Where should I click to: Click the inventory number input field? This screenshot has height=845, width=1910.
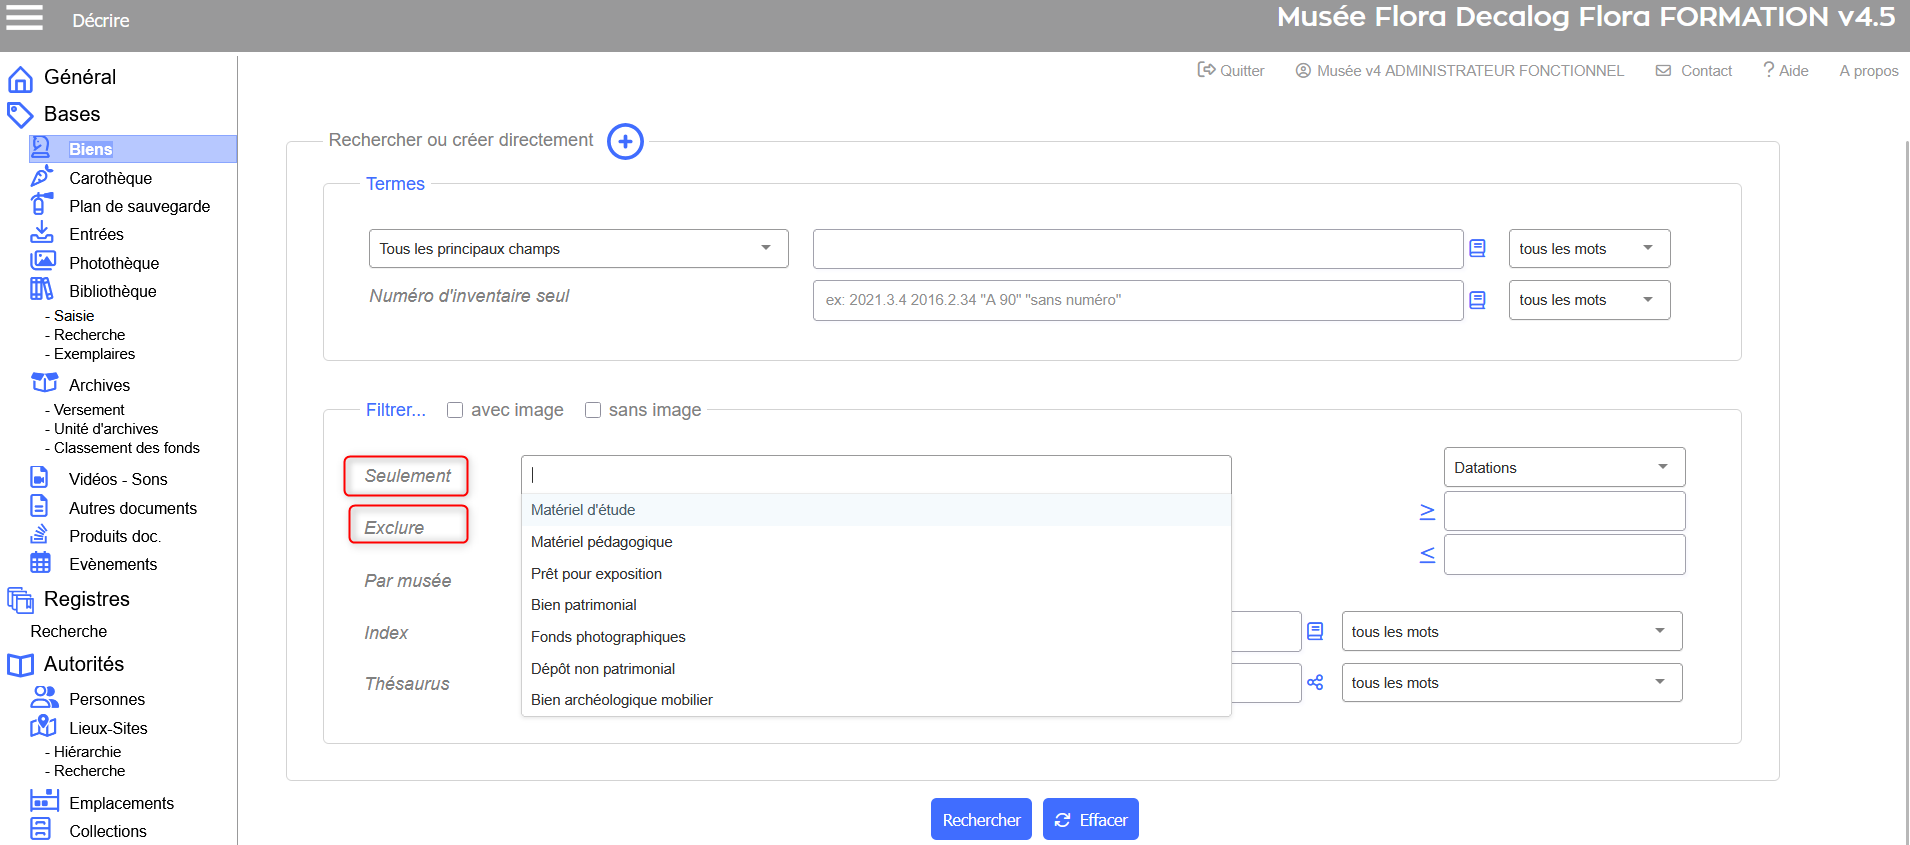[x=1137, y=300]
